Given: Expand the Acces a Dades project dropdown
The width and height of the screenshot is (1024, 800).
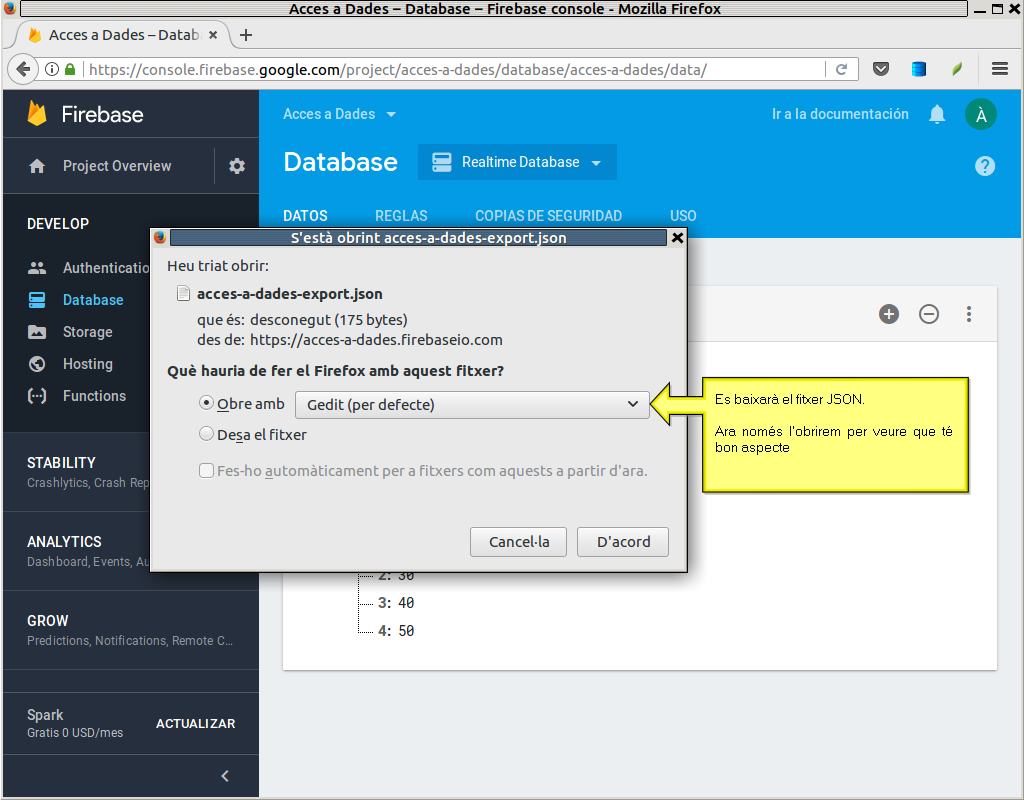Looking at the screenshot, I should click(x=340, y=114).
